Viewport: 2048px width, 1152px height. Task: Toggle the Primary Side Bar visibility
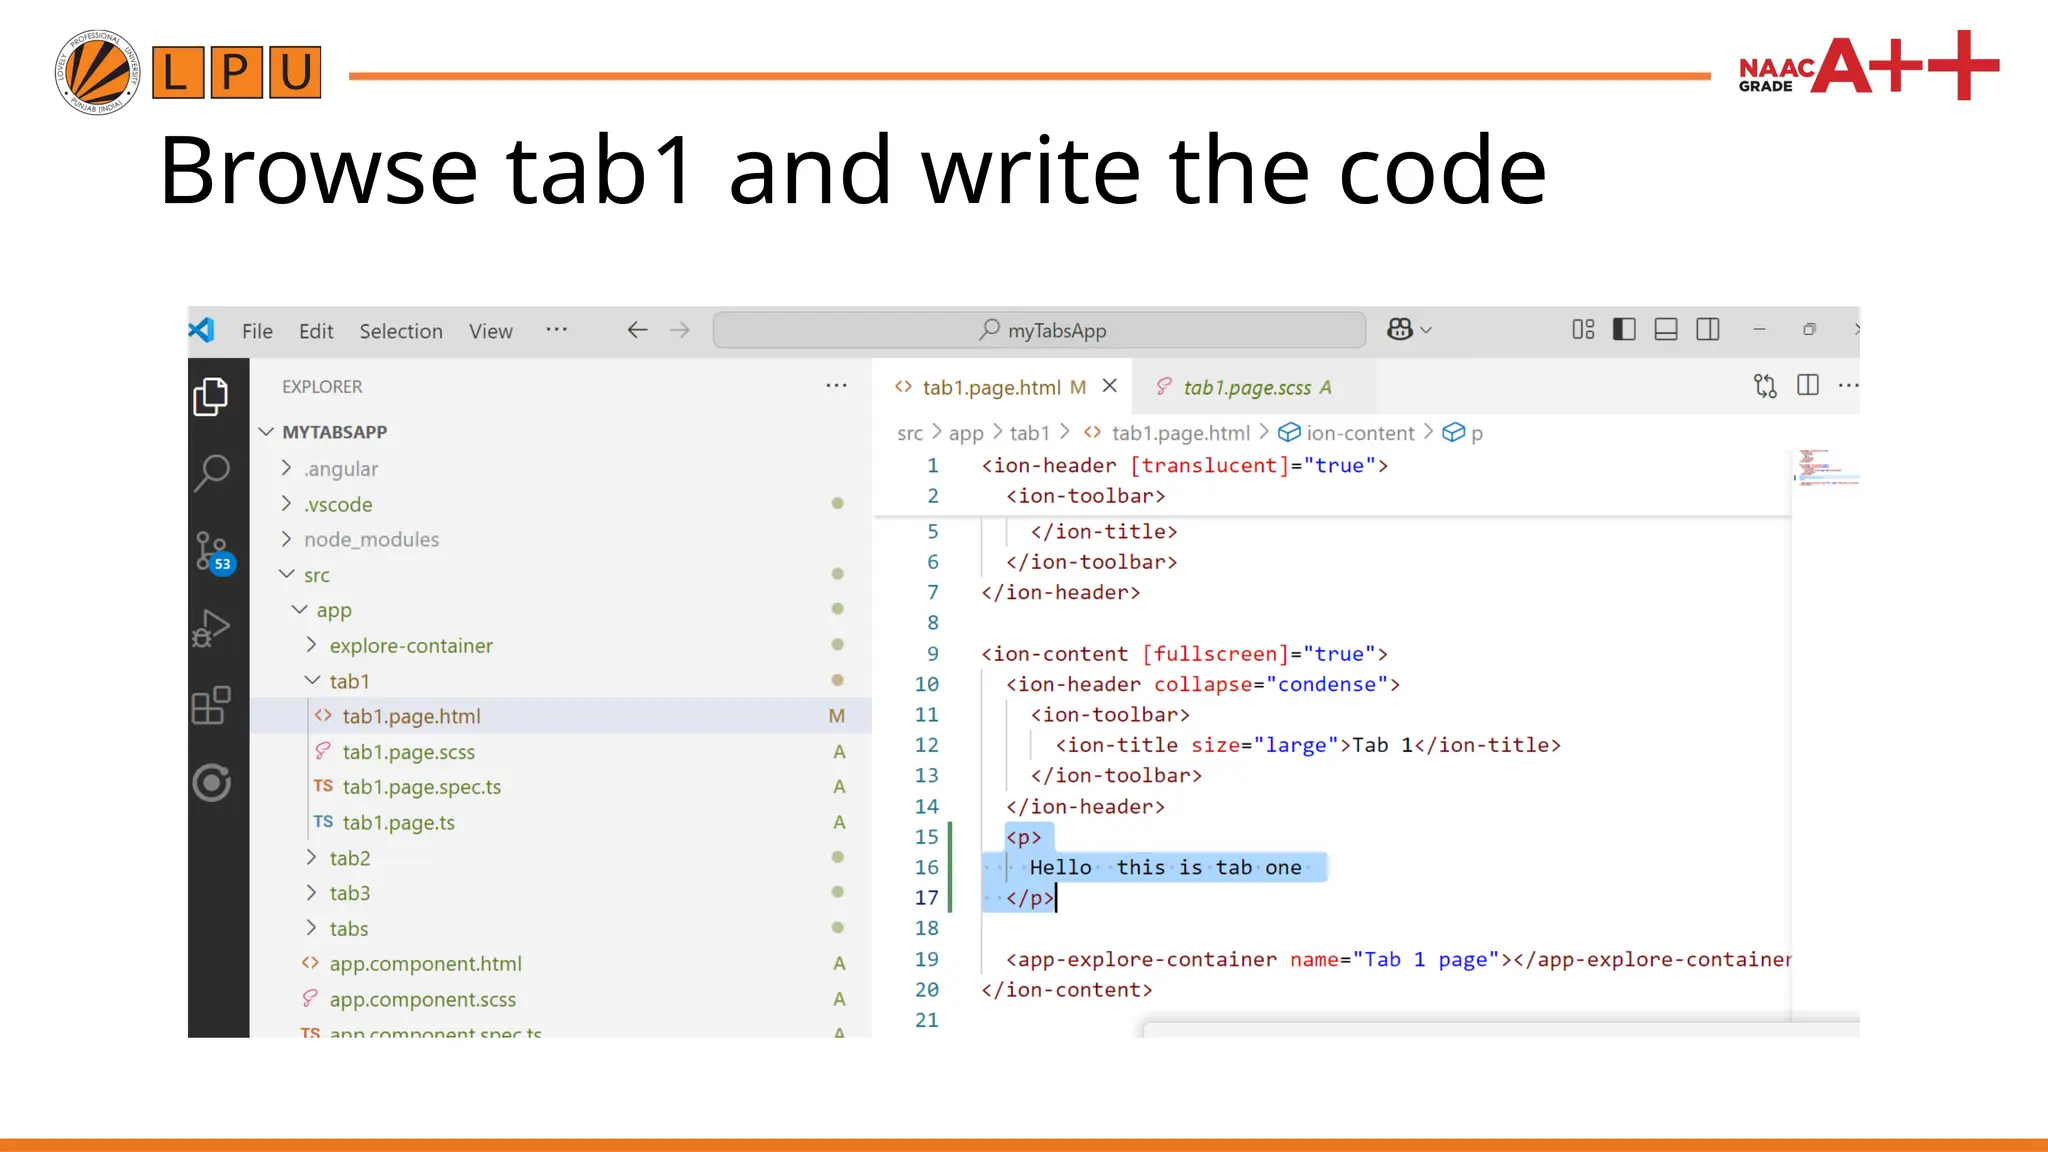[1624, 330]
